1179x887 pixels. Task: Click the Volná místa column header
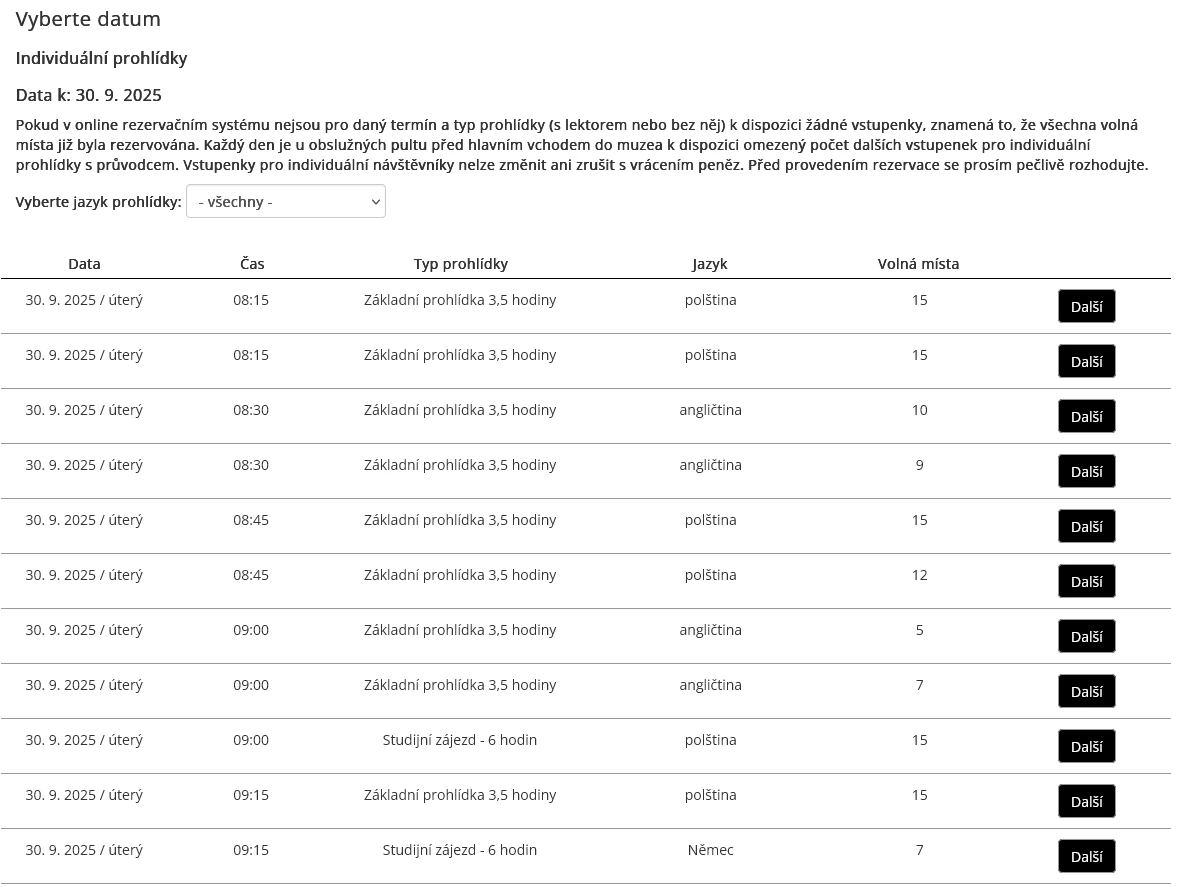918,264
